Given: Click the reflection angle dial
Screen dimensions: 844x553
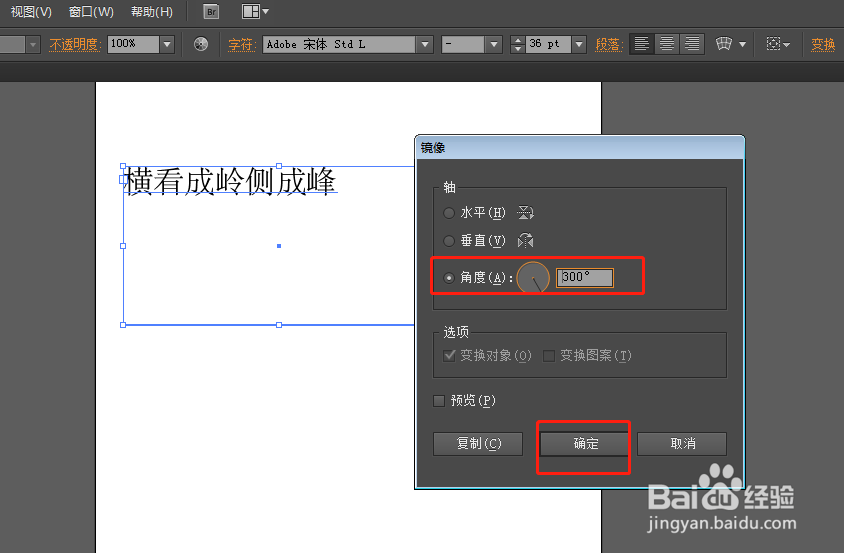Looking at the screenshot, I should pyautogui.click(x=533, y=277).
